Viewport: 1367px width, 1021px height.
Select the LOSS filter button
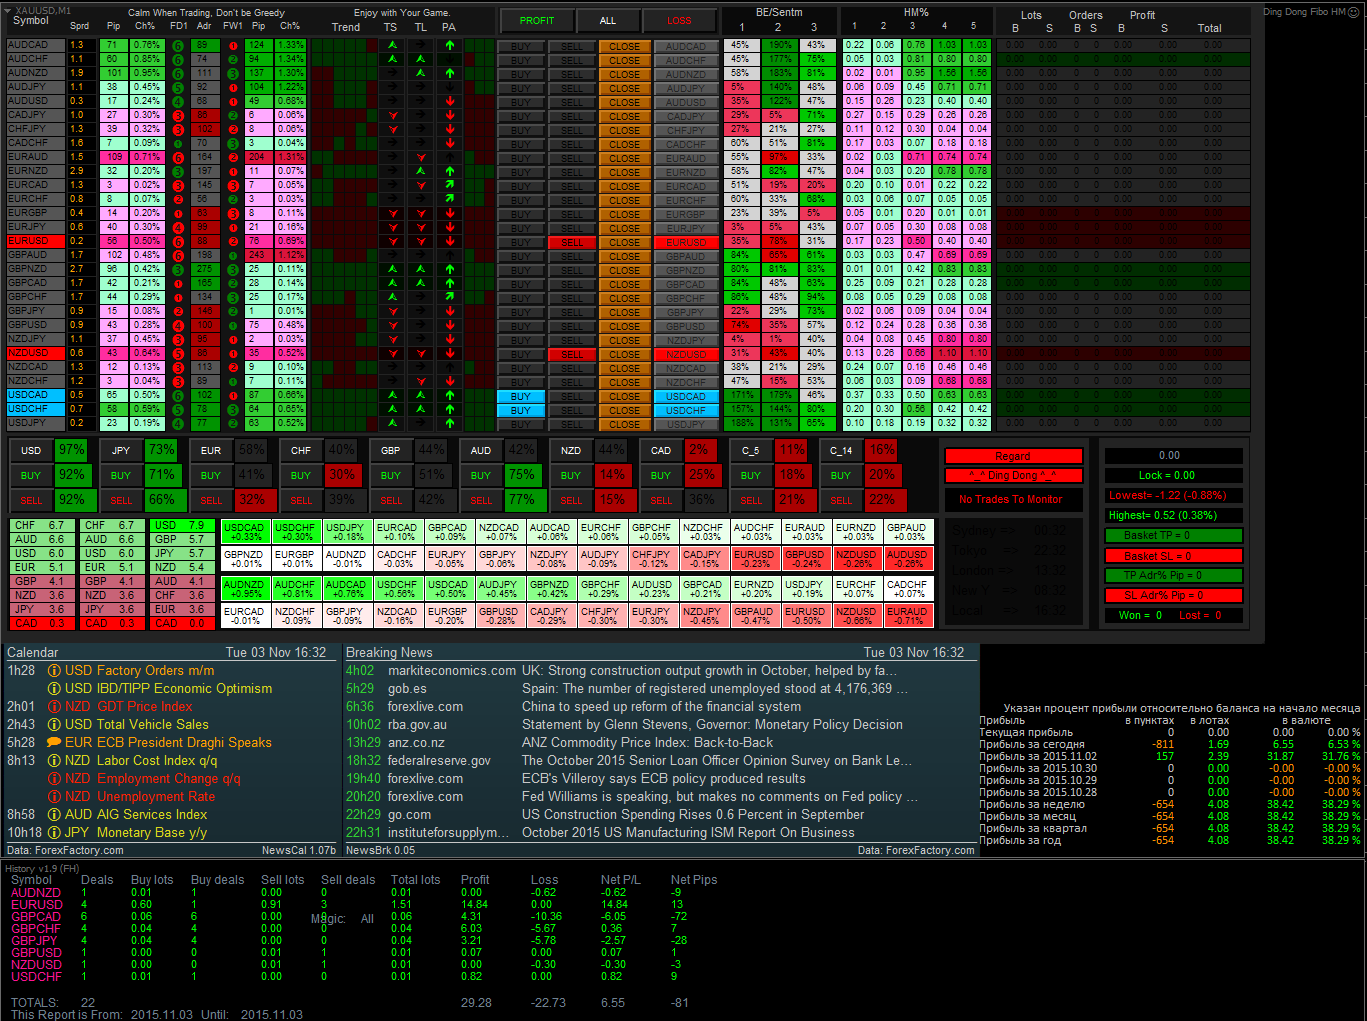click(x=679, y=20)
